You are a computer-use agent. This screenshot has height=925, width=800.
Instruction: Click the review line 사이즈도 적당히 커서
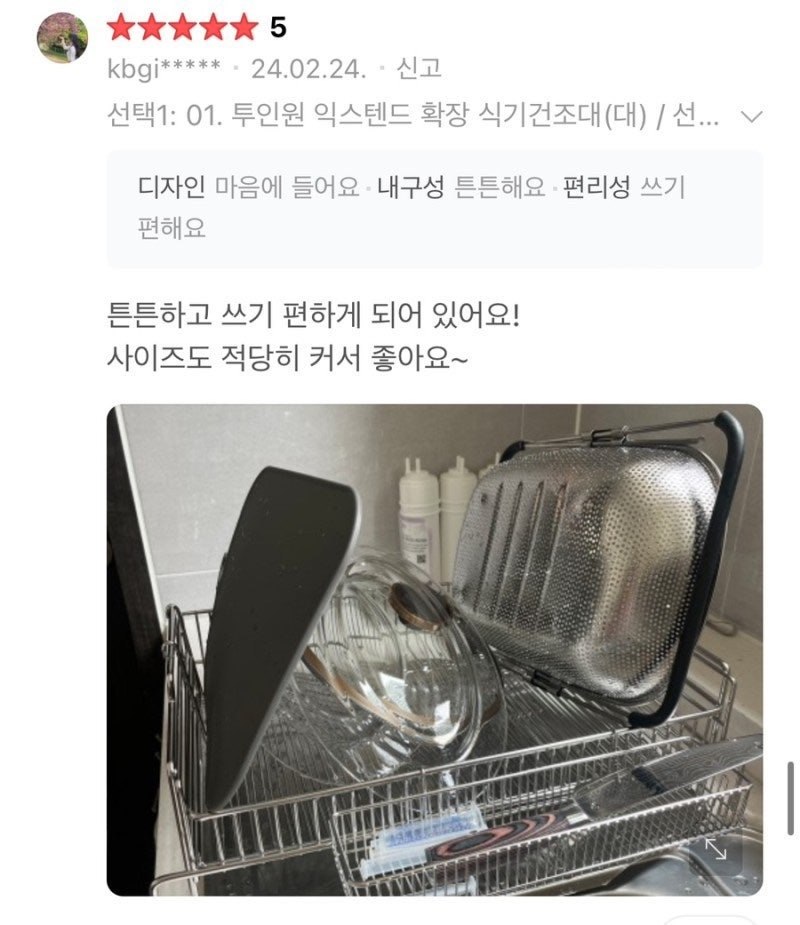pyautogui.click(x=287, y=357)
